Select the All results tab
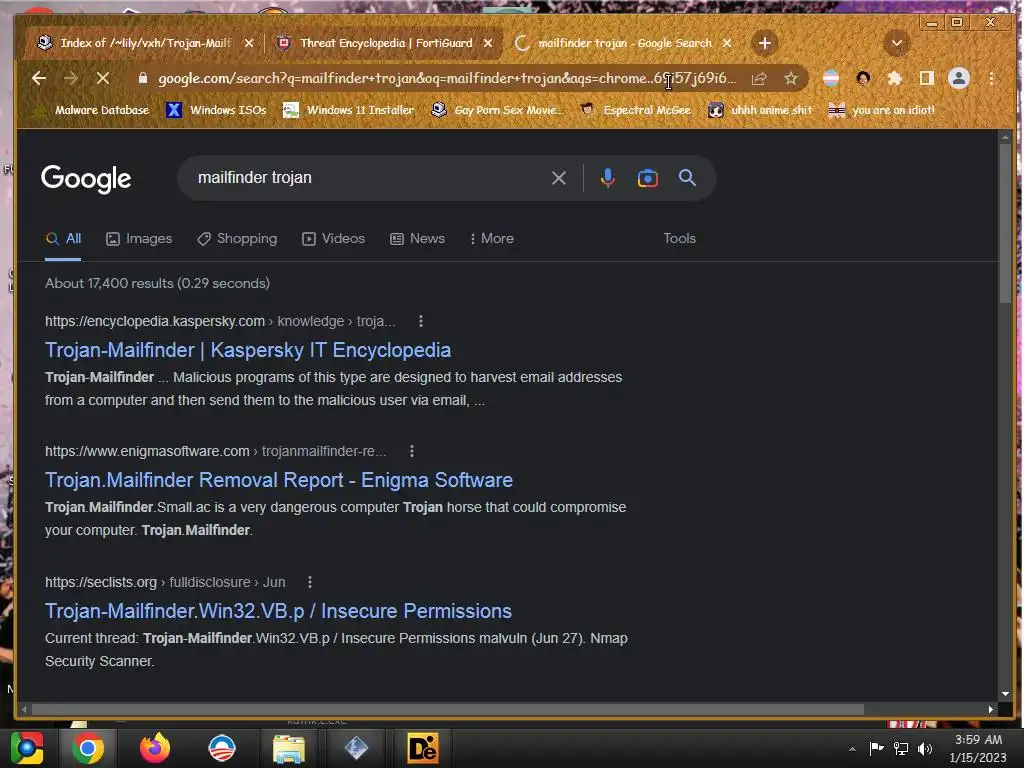The height and width of the screenshot is (768, 1024). 63,239
